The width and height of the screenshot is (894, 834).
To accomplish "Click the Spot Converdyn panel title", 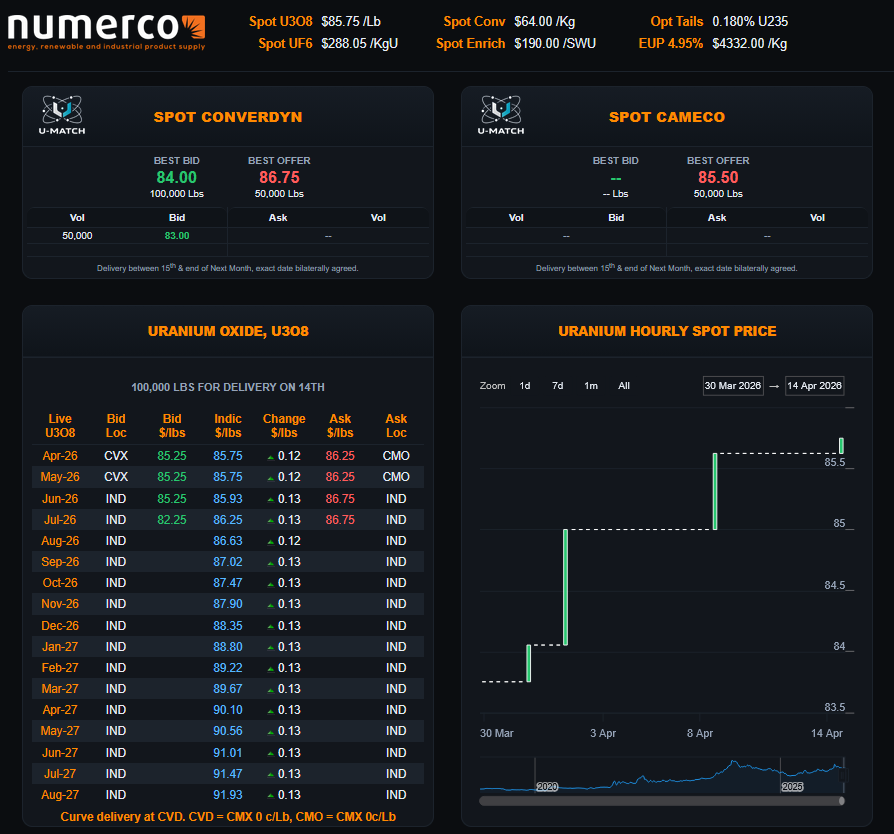I will pyautogui.click(x=227, y=117).
